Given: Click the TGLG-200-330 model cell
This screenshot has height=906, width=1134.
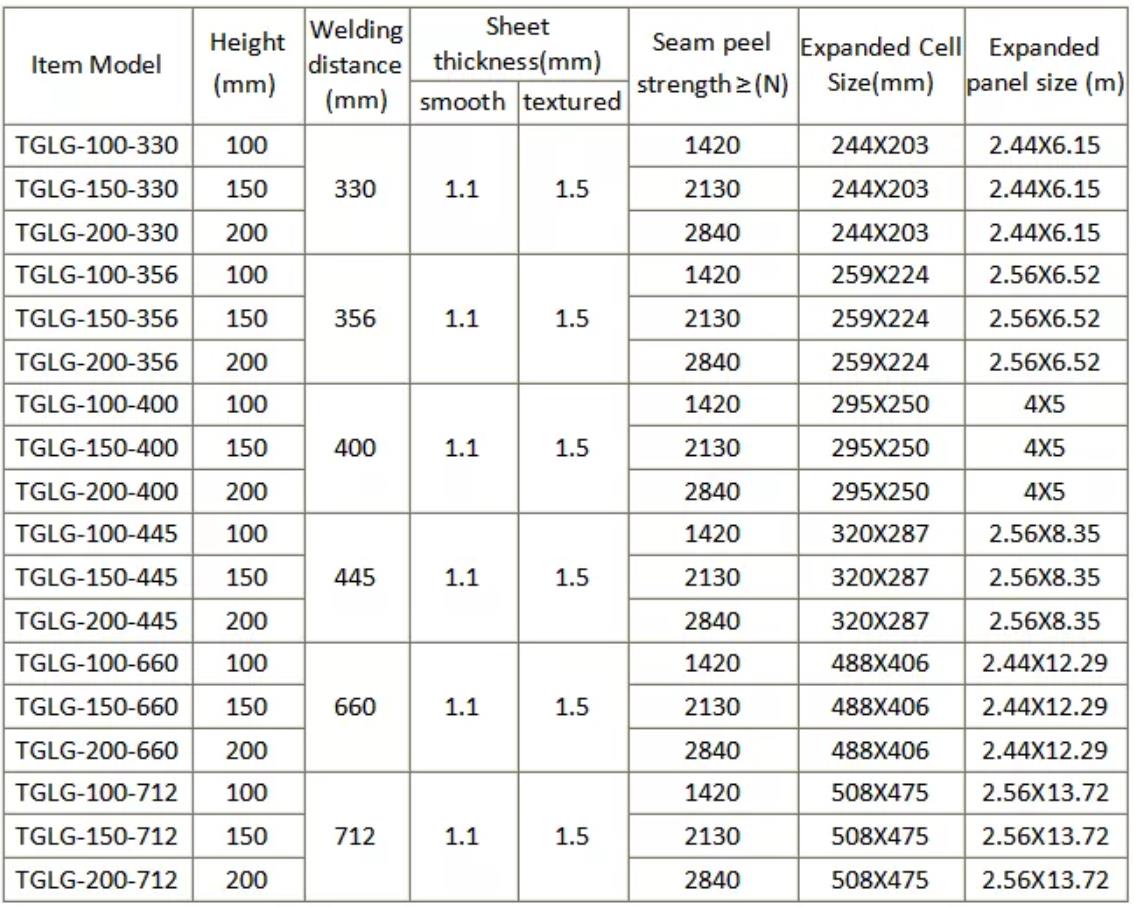Looking at the screenshot, I should click(x=97, y=233).
